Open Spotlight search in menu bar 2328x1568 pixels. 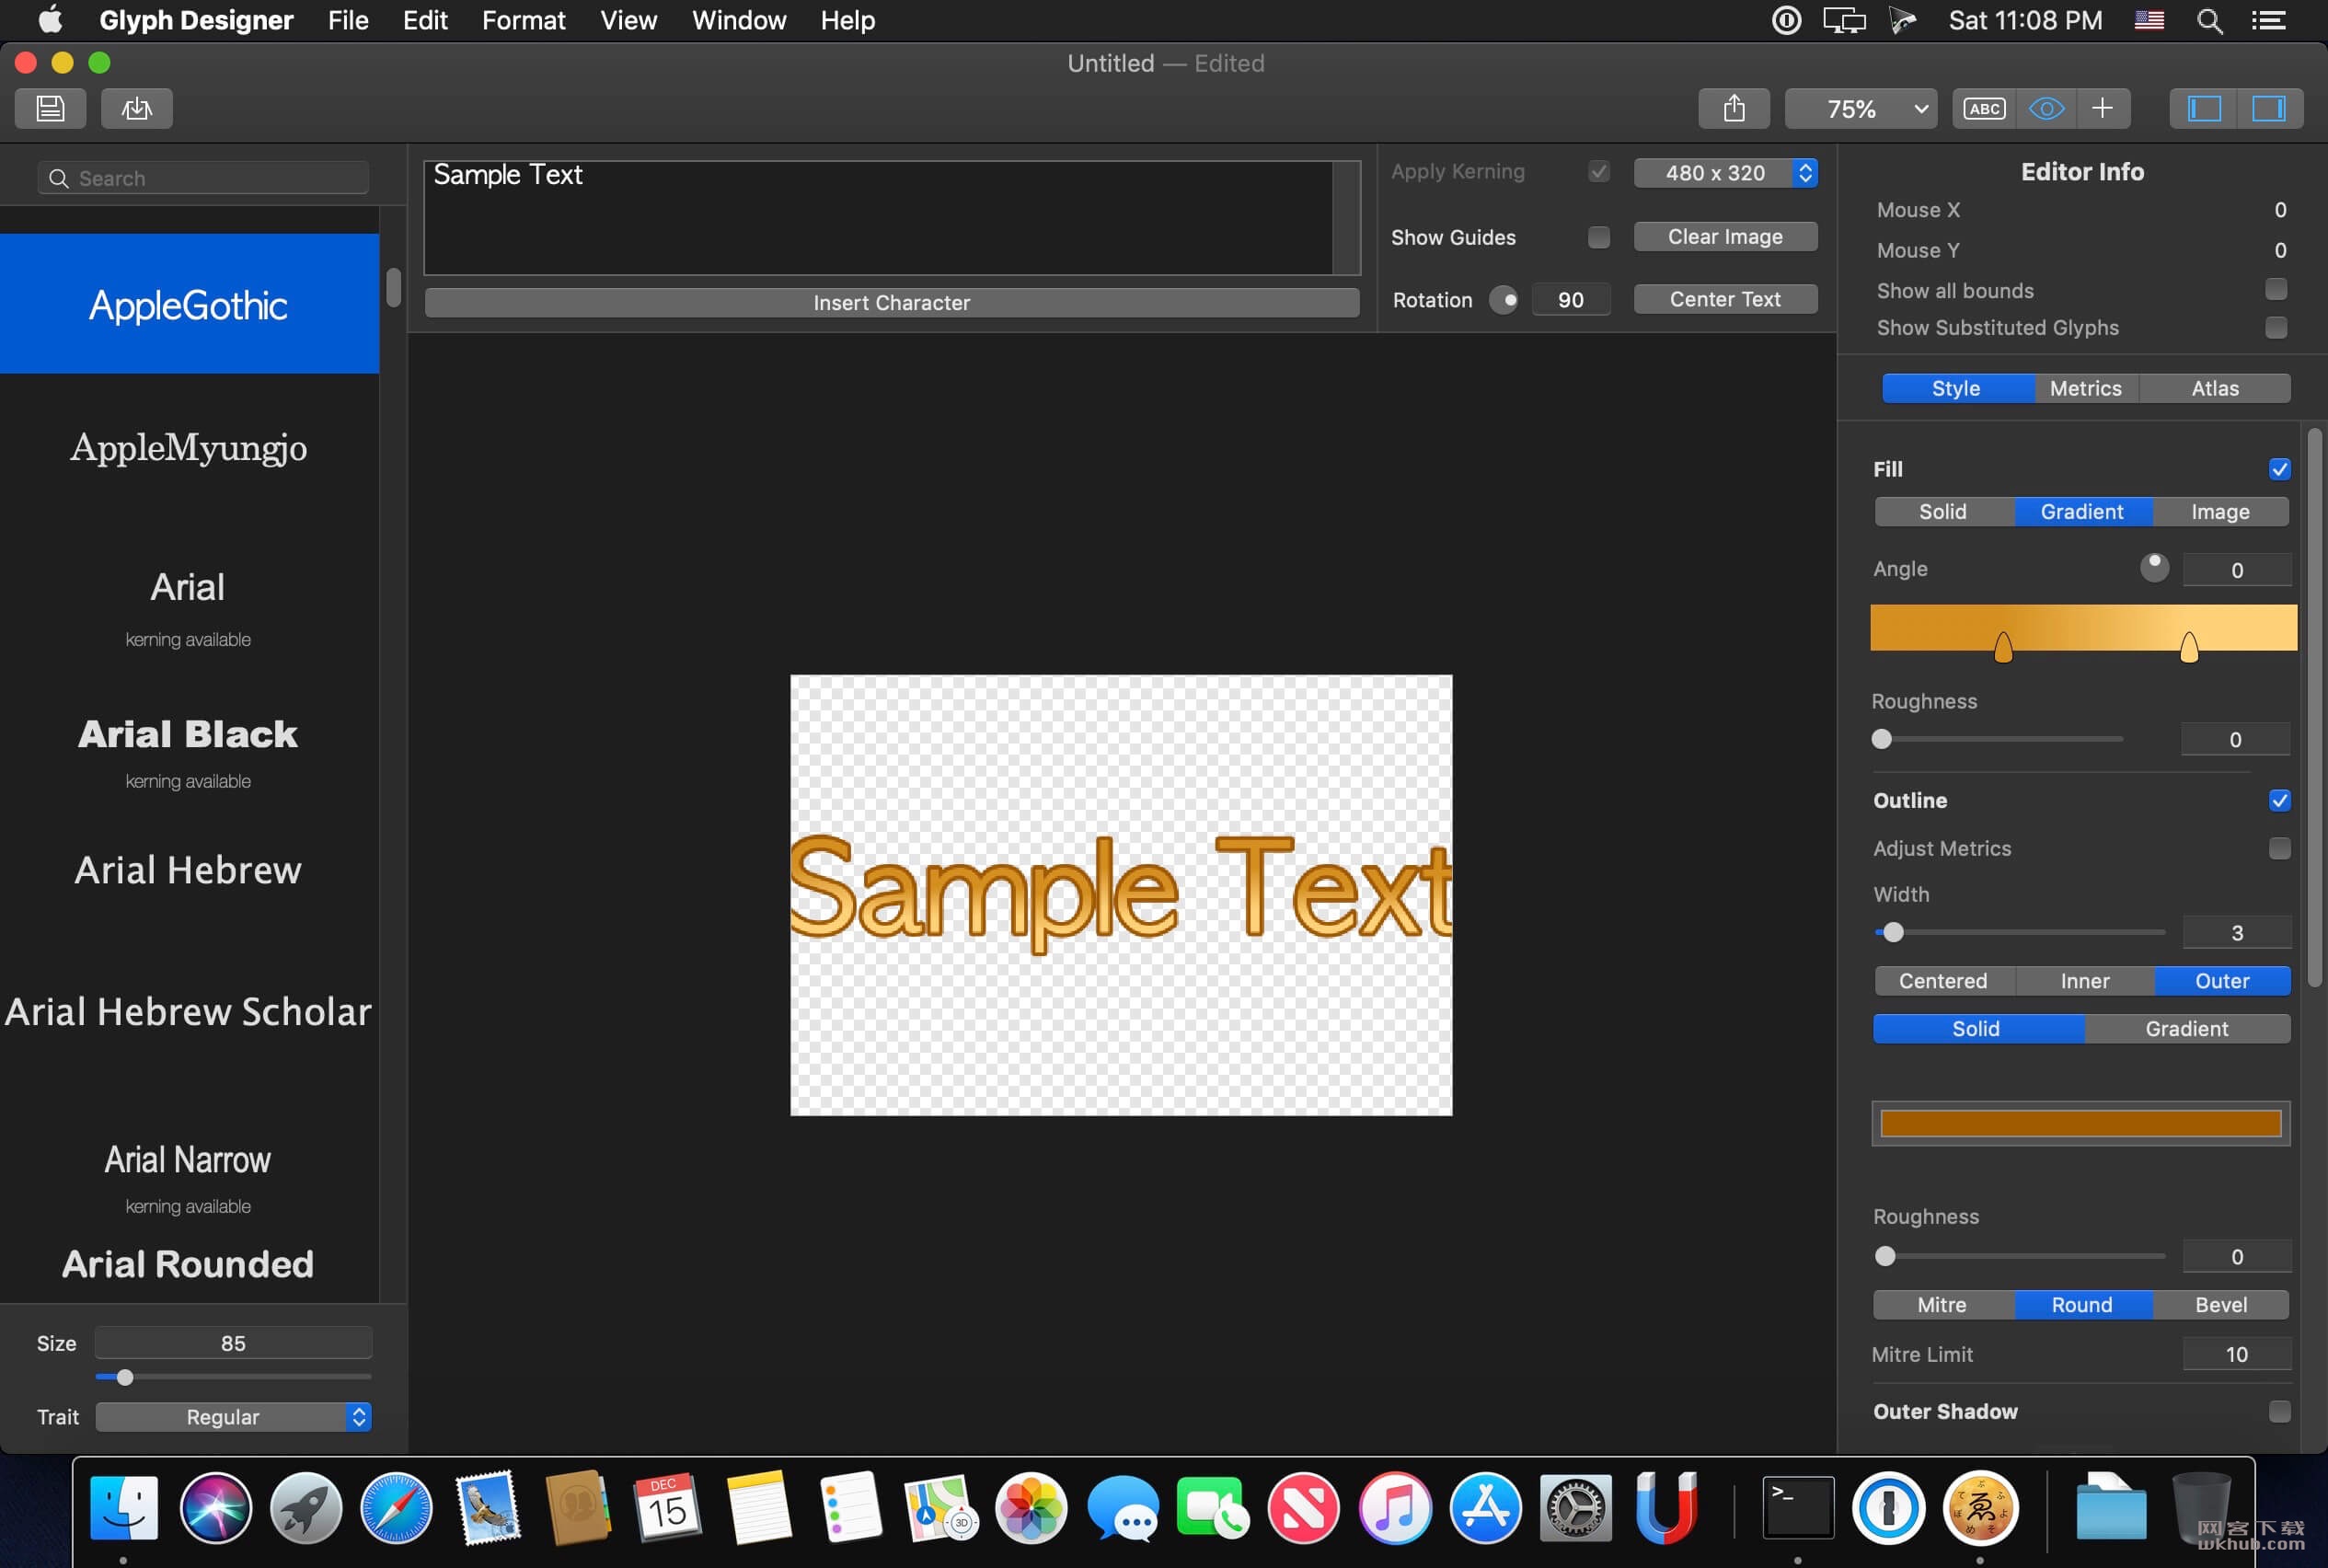point(2209,21)
